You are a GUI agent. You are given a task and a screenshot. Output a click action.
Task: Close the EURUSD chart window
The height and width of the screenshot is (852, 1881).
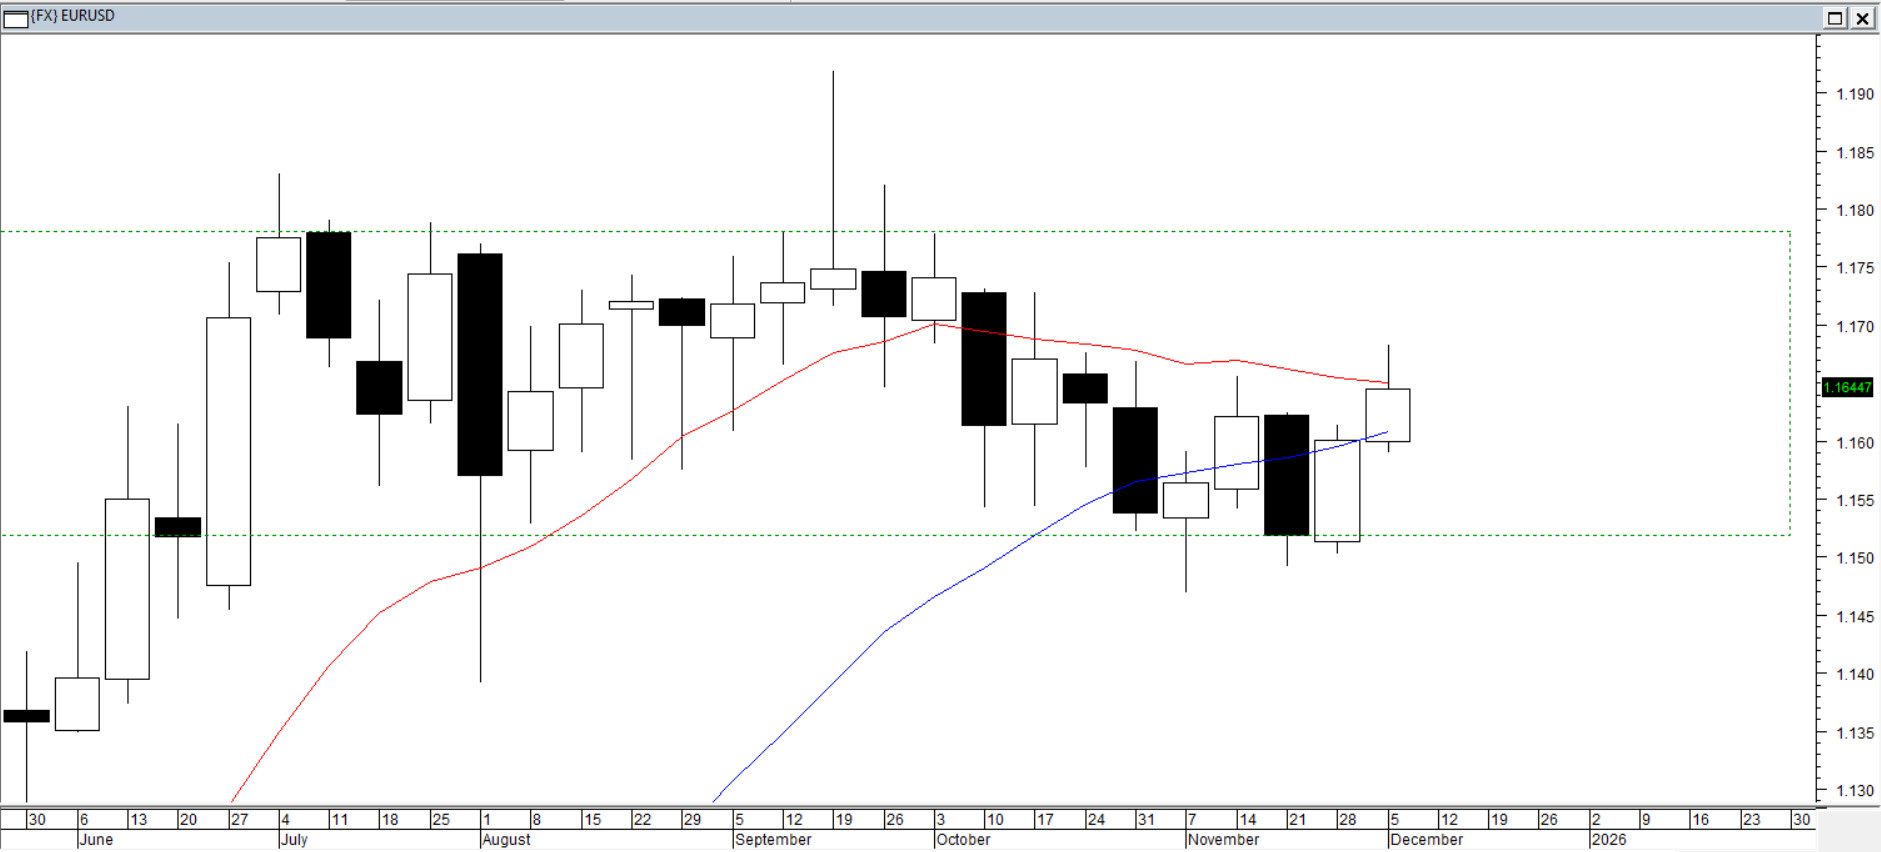1863,18
